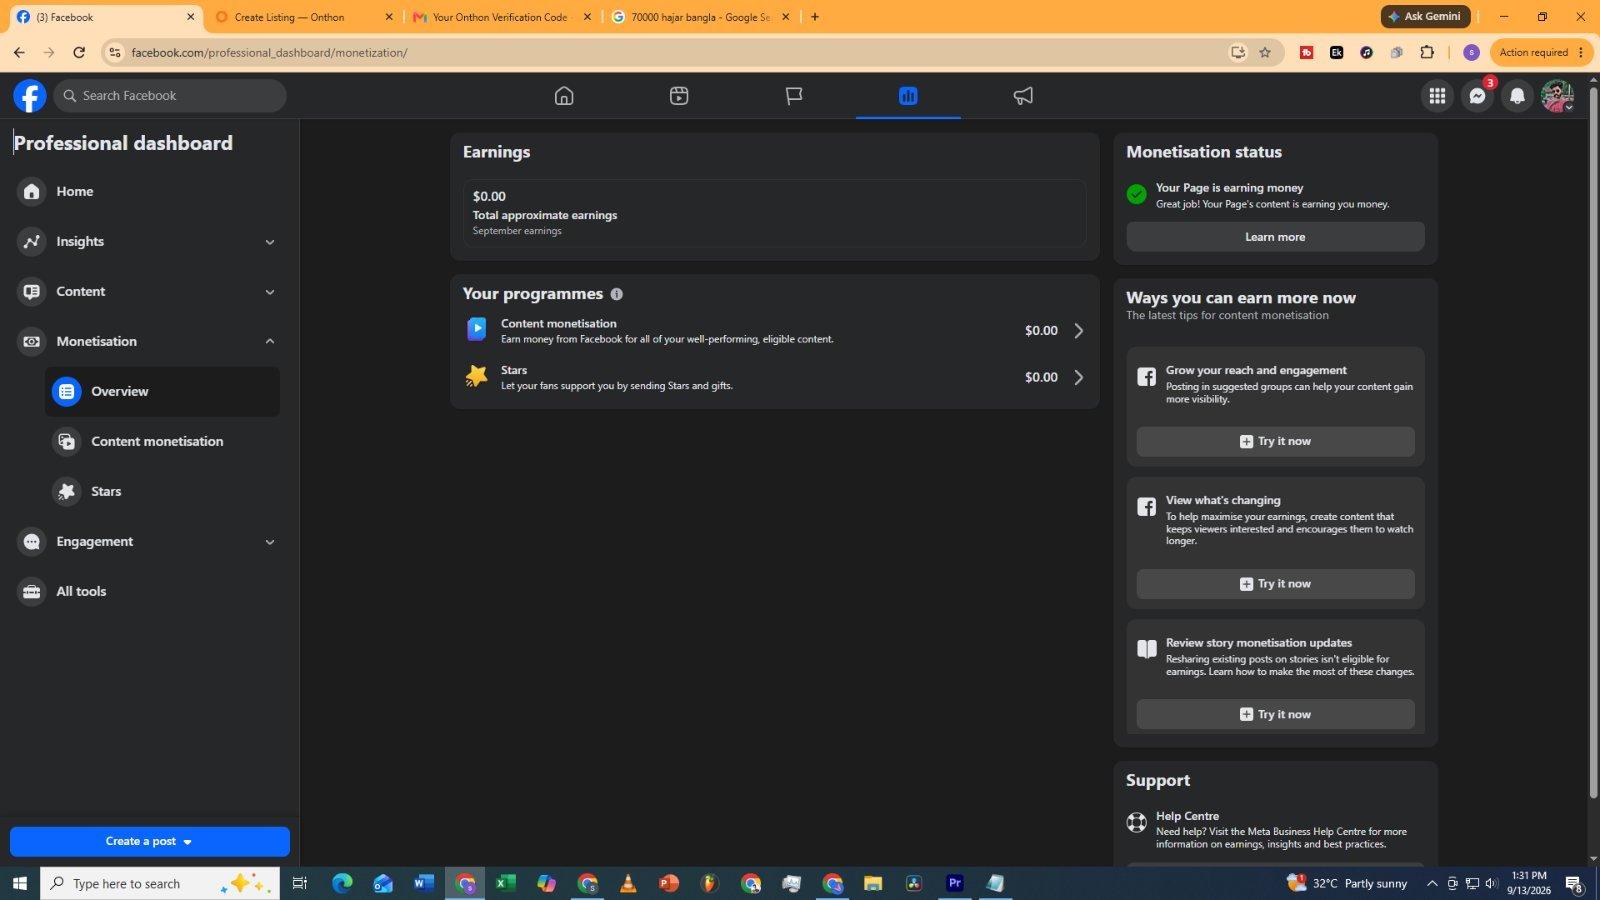Open the account profile picture menu

(x=1557, y=96)
